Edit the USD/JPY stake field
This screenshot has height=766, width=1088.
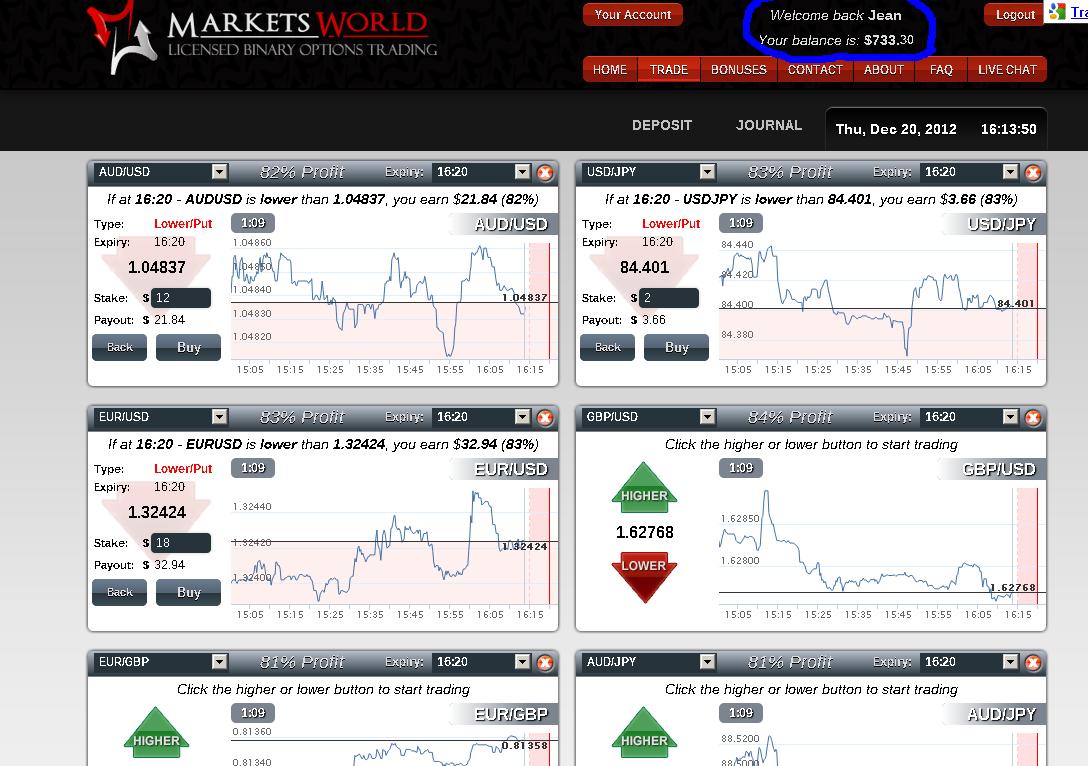pos(668,298)
